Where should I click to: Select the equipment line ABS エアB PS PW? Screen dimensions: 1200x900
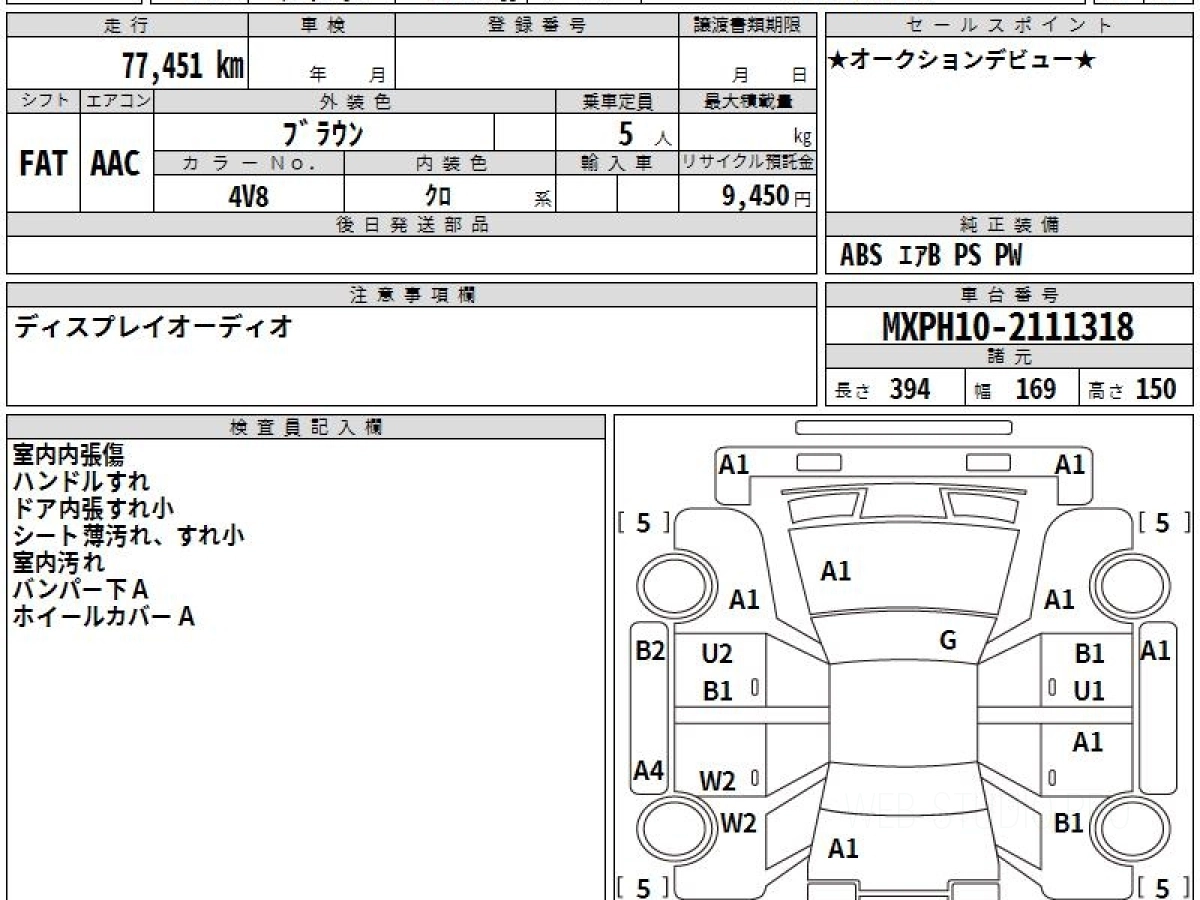pos(931,256)
